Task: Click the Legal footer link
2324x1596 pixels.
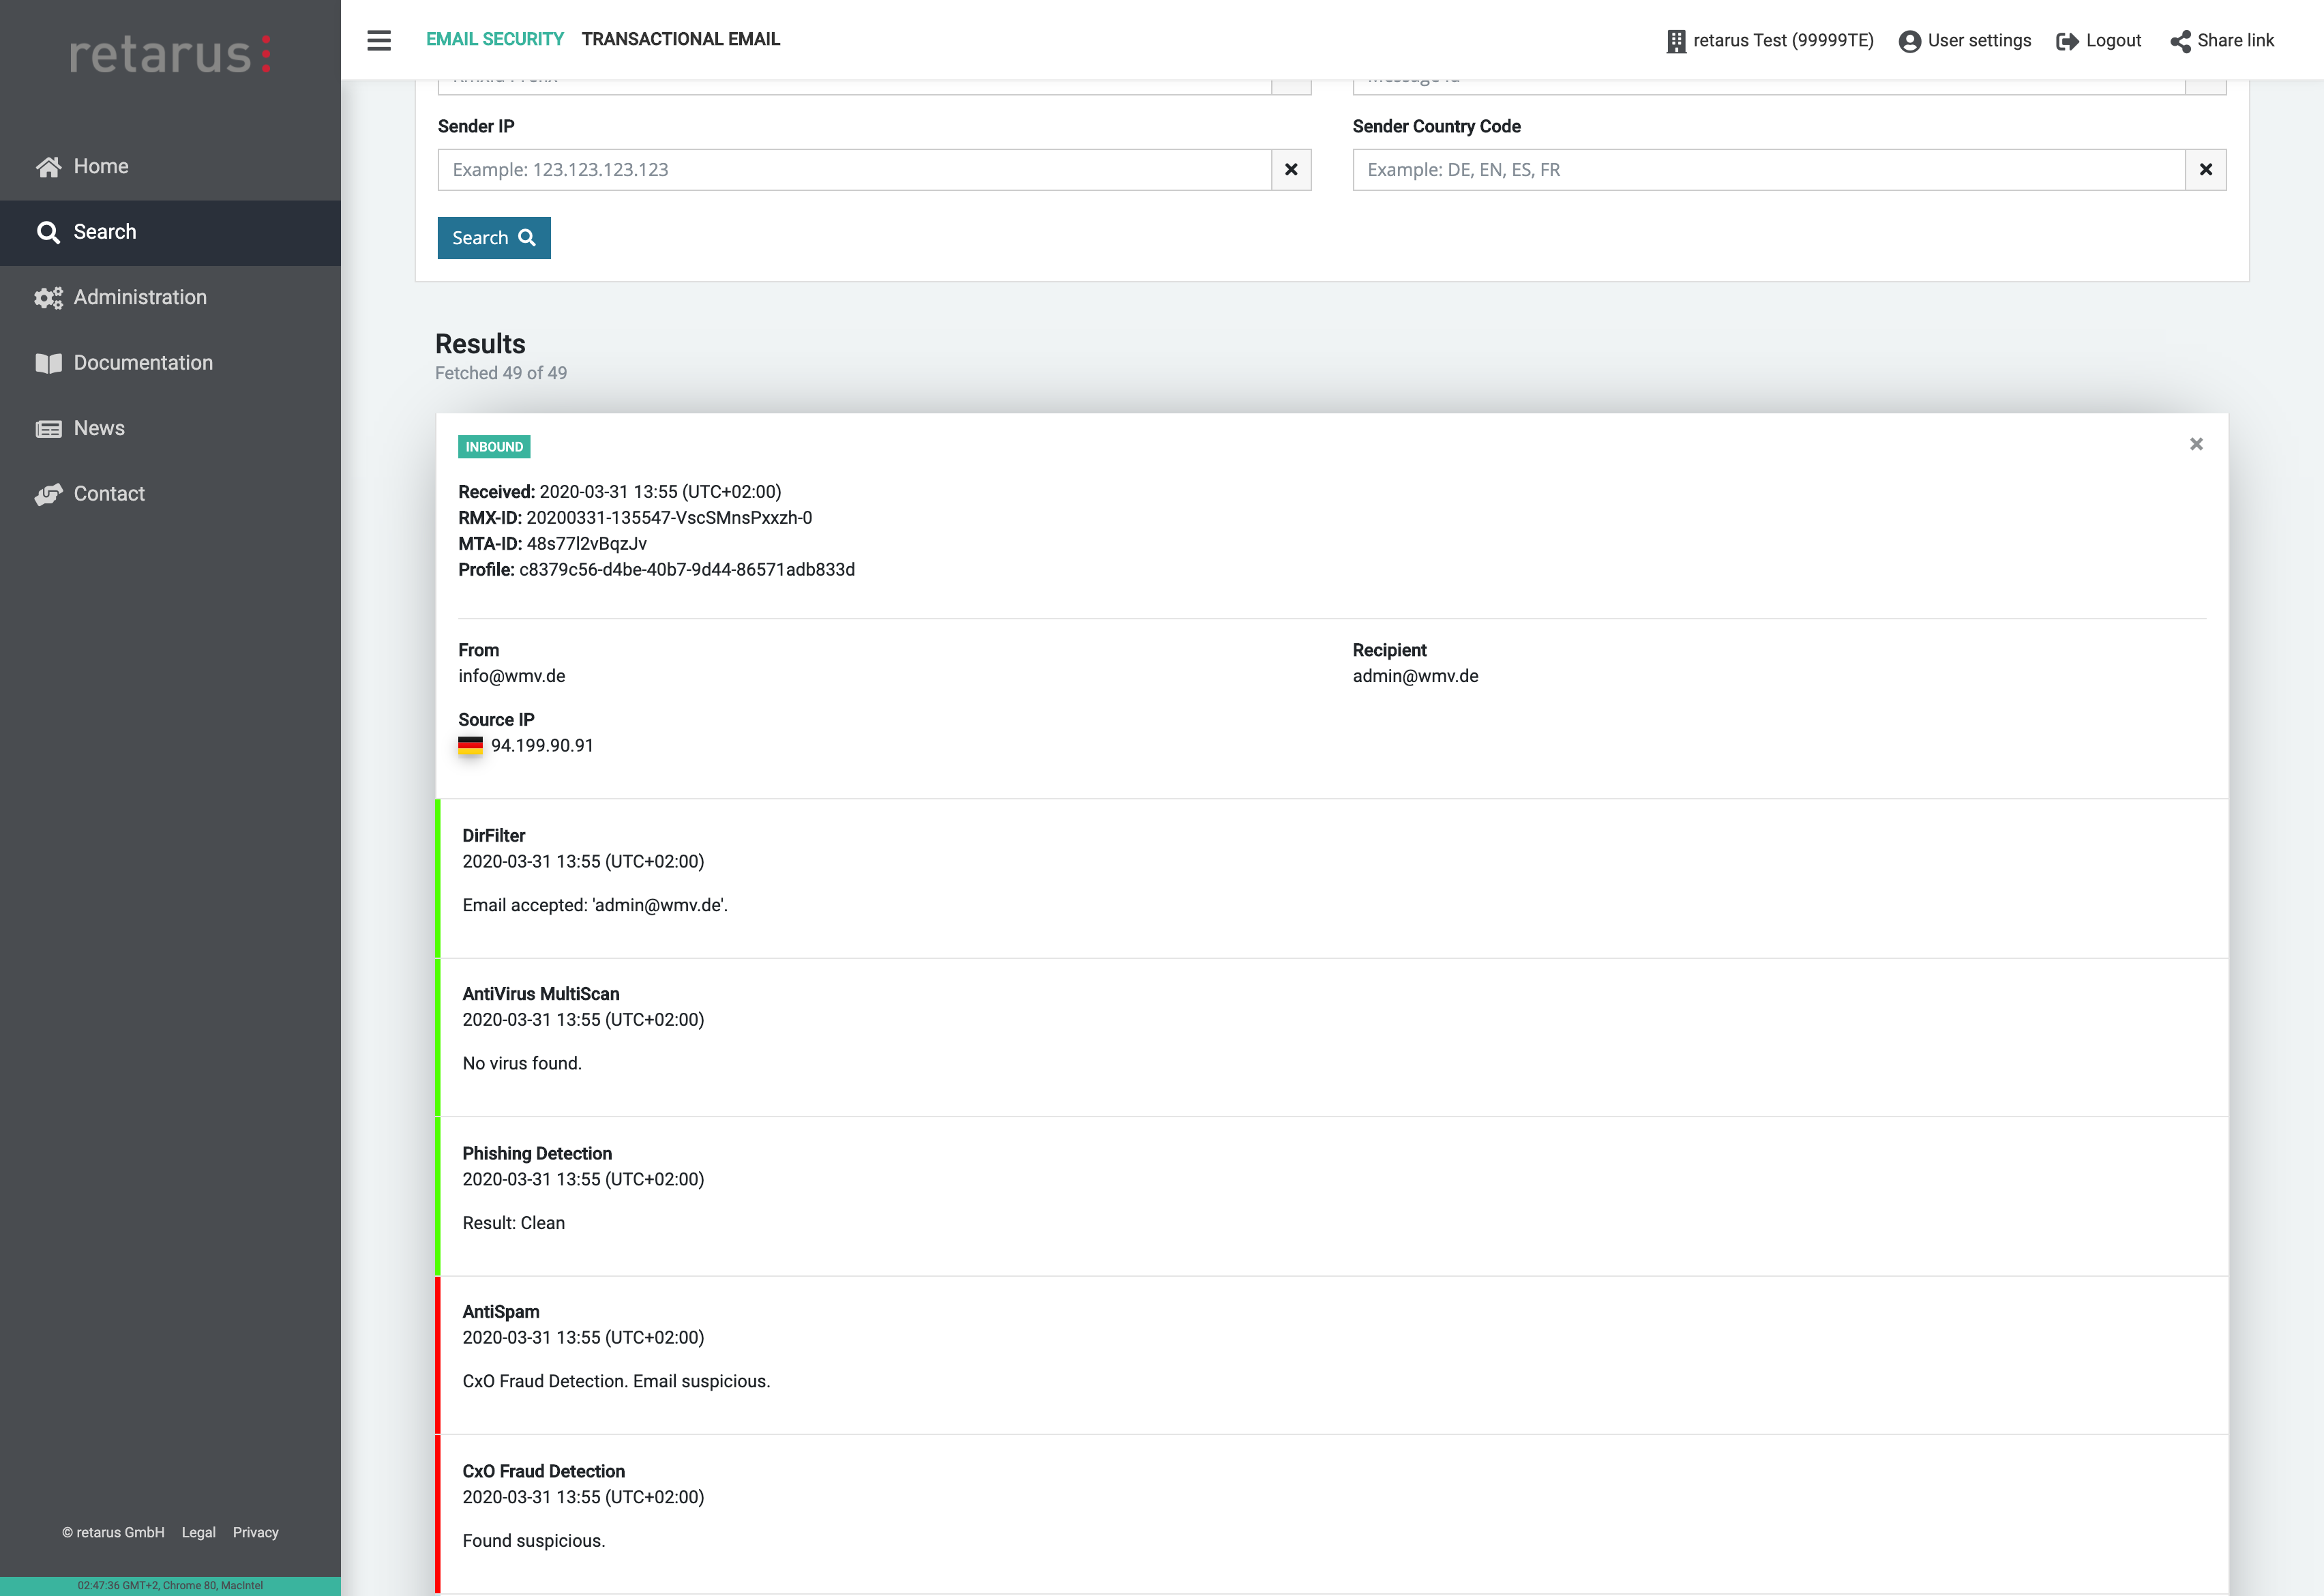Action: point(199,1533)
